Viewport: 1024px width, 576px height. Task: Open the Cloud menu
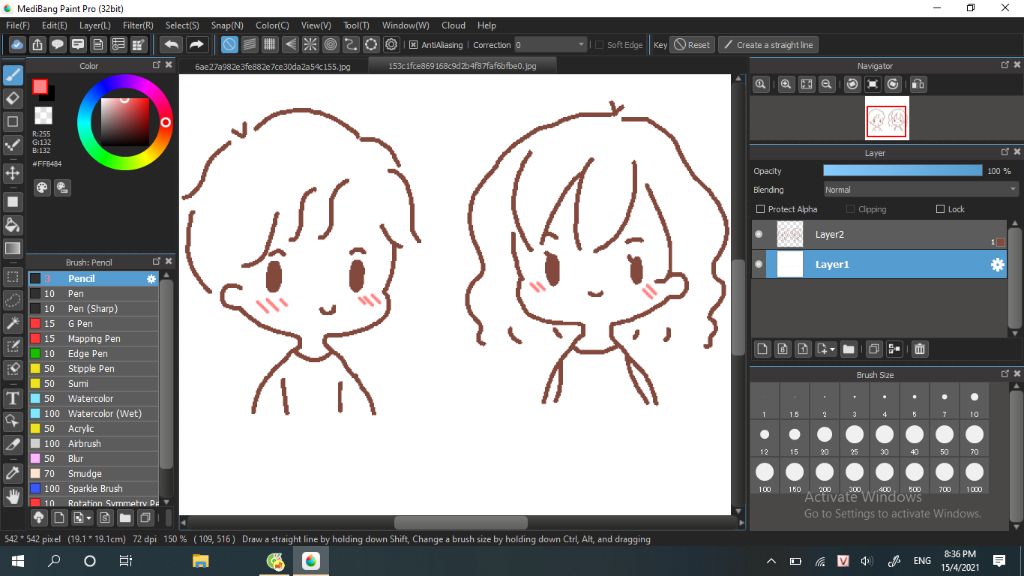453,25
